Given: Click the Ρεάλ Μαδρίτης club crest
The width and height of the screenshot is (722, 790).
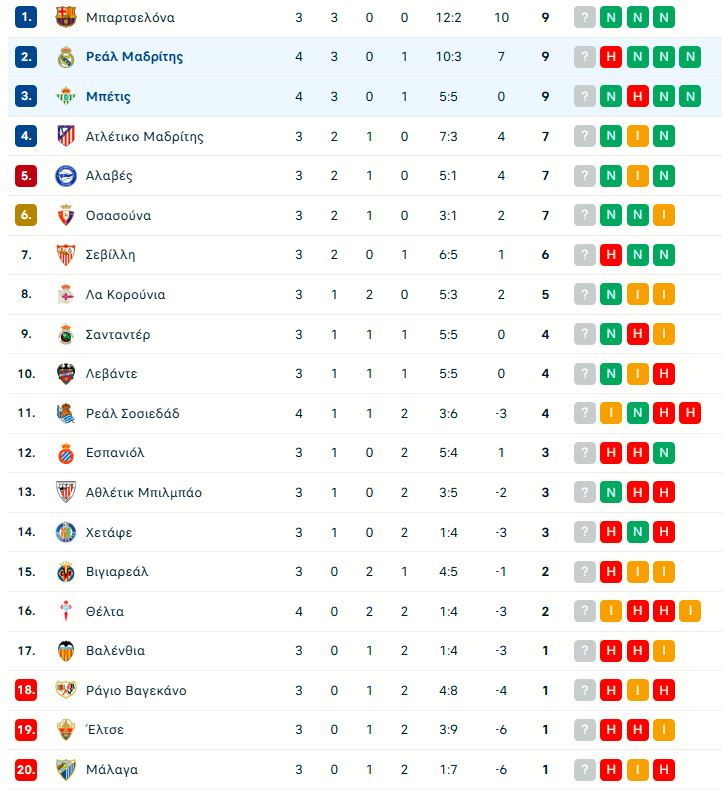Looking at the screenshot, I should tap(65, 57).
